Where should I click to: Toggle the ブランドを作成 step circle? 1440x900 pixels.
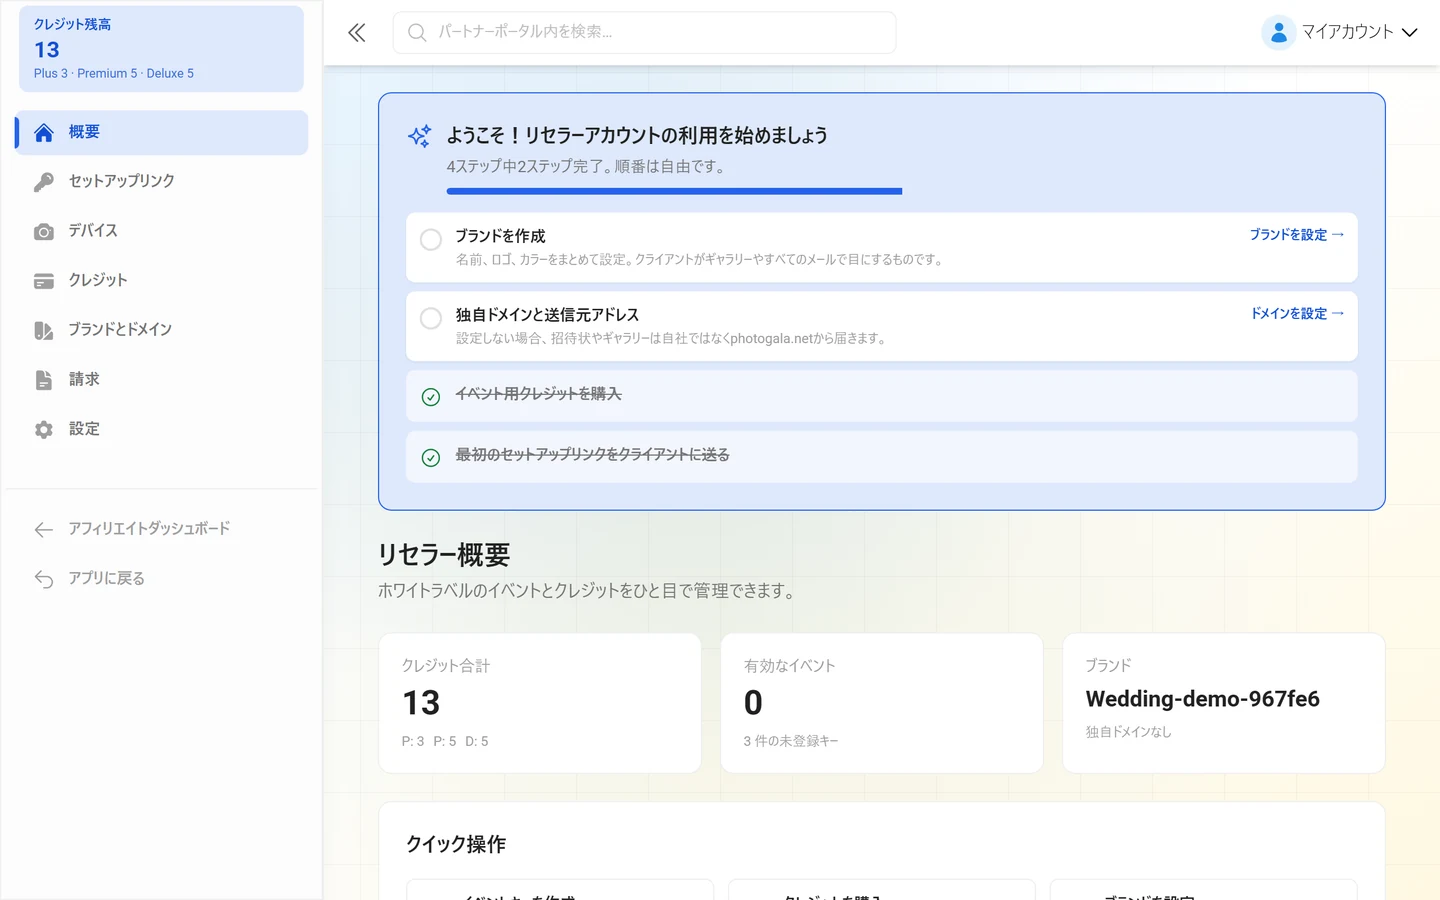pos(431,240)
